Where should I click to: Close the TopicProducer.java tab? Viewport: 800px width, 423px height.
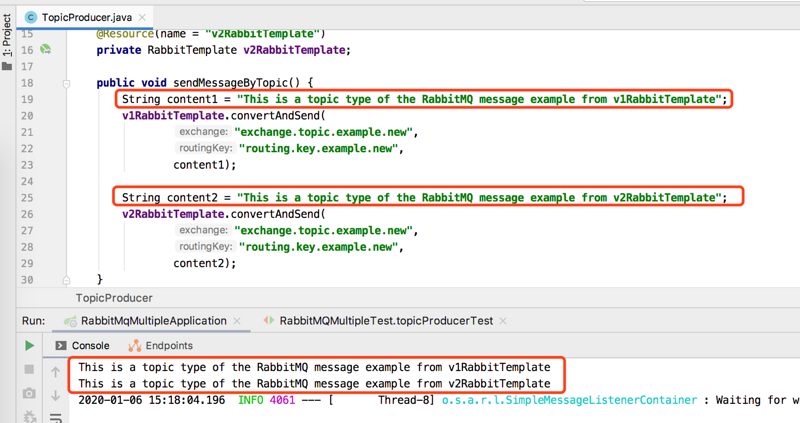pos(142,17)
